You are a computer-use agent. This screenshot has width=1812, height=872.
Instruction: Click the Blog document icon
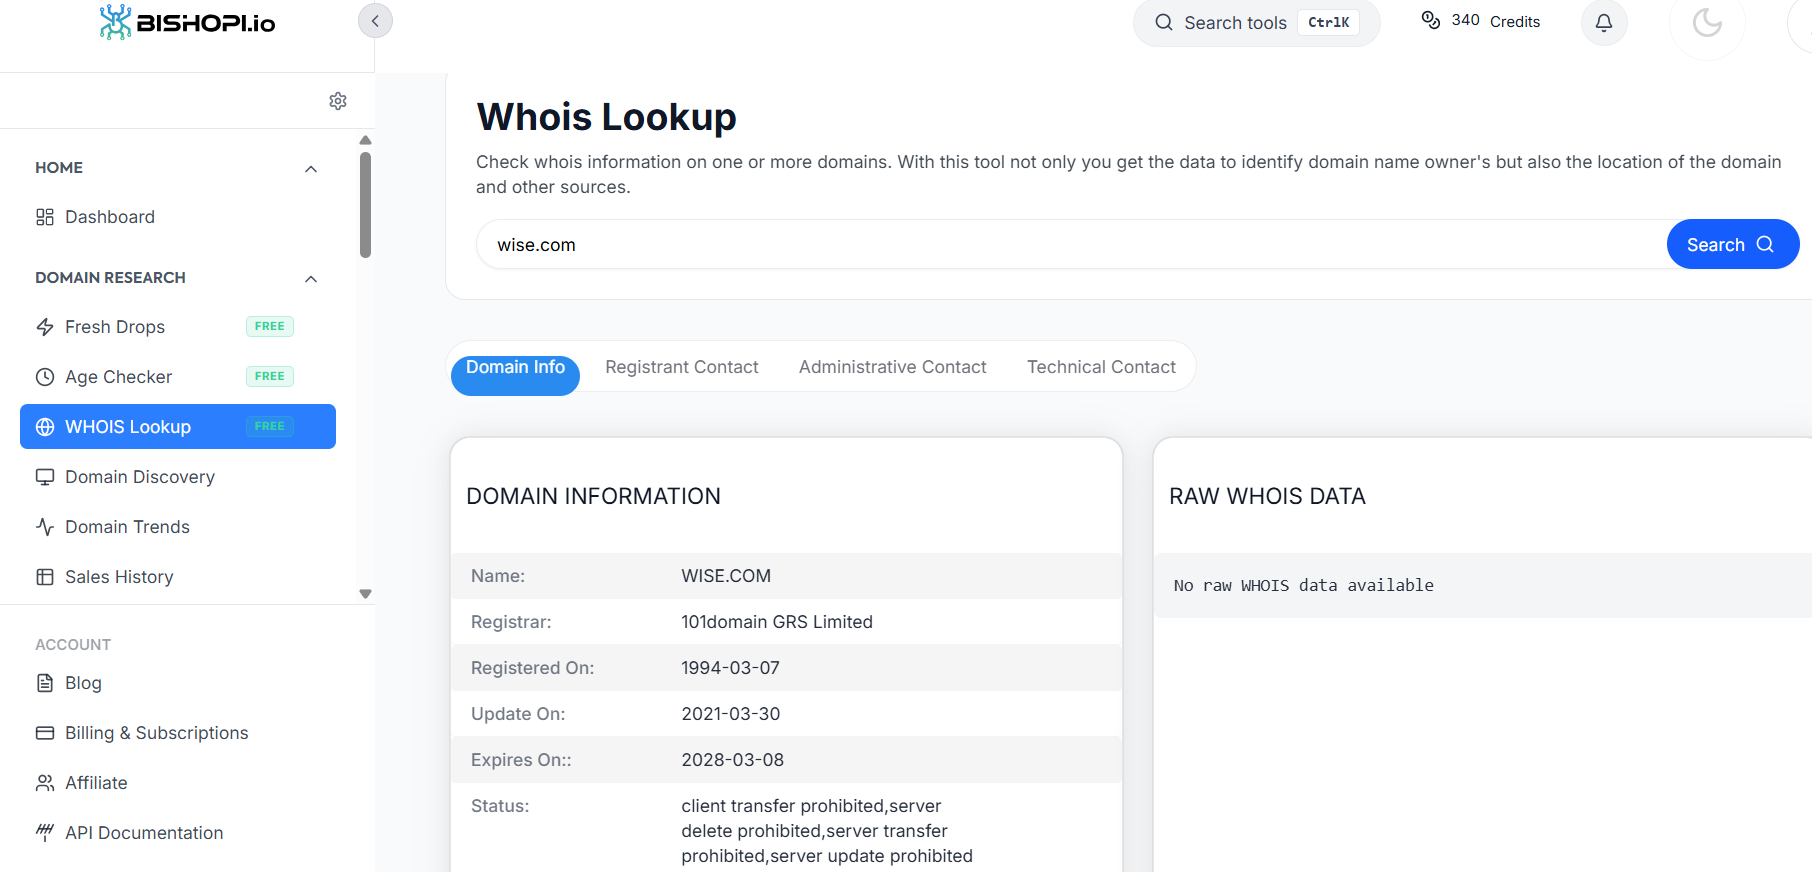point(45,683)
